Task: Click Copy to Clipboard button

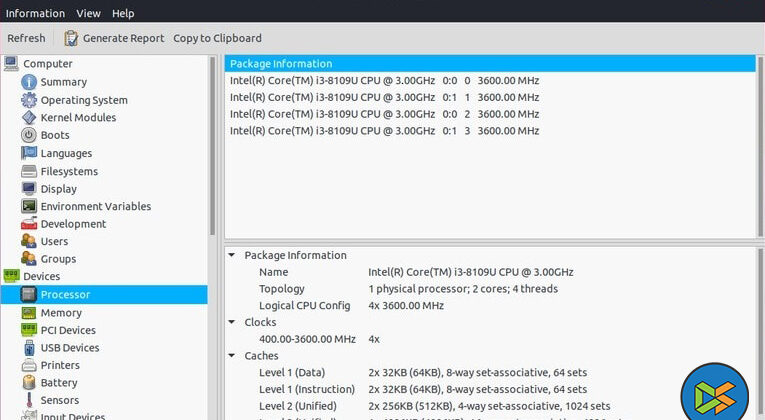Action: pyautogui.click(x=217, y=38)
